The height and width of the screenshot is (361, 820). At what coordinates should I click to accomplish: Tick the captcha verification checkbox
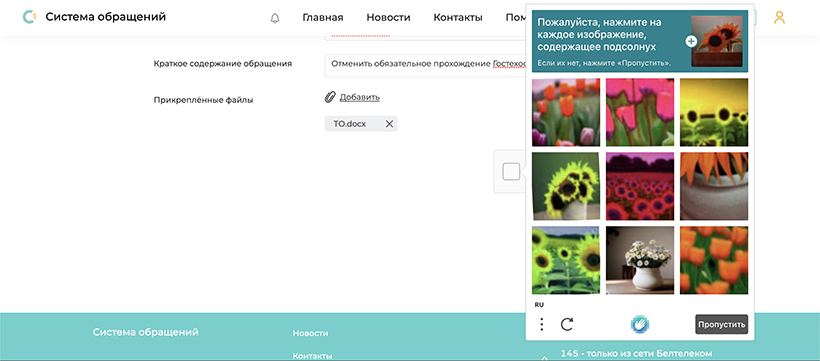pyautogui.click(x=511, y=172)
